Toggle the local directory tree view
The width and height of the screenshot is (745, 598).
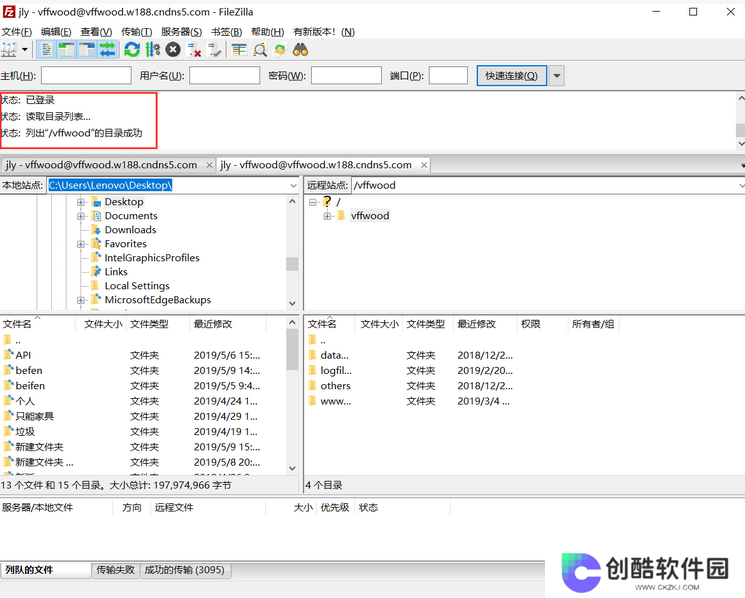click(x=67, y=49)
